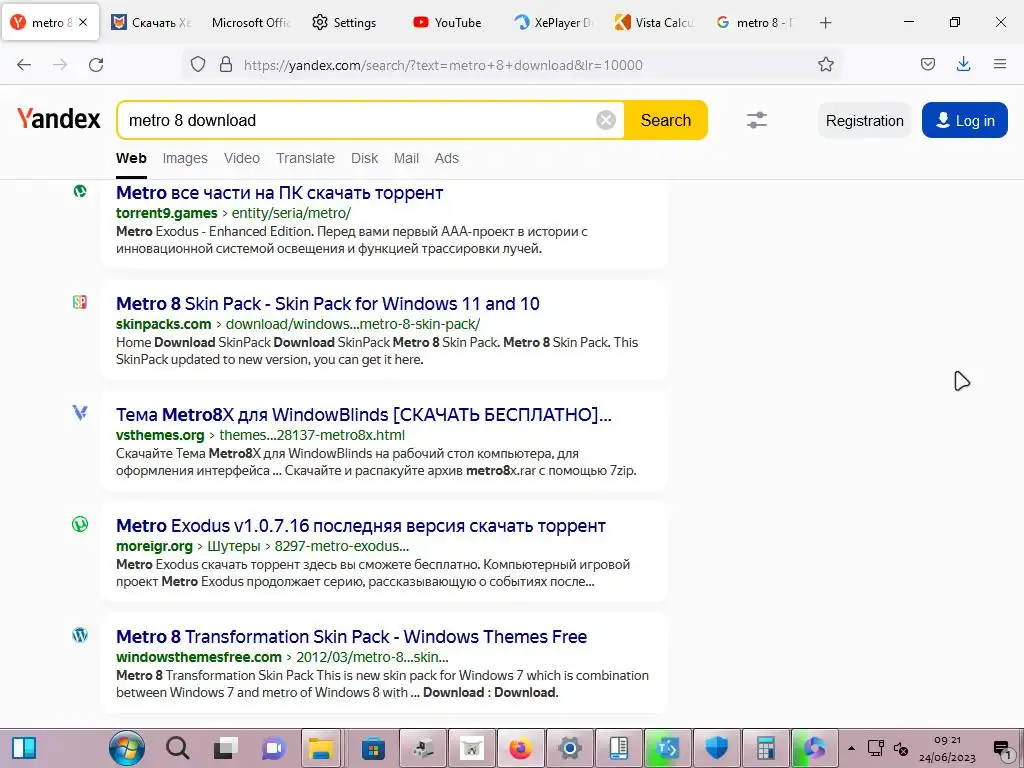Click the windowsthemesfree.com WordPress favicon
This screenshot has height=768, width=1024.
click(x=80, y=635)
